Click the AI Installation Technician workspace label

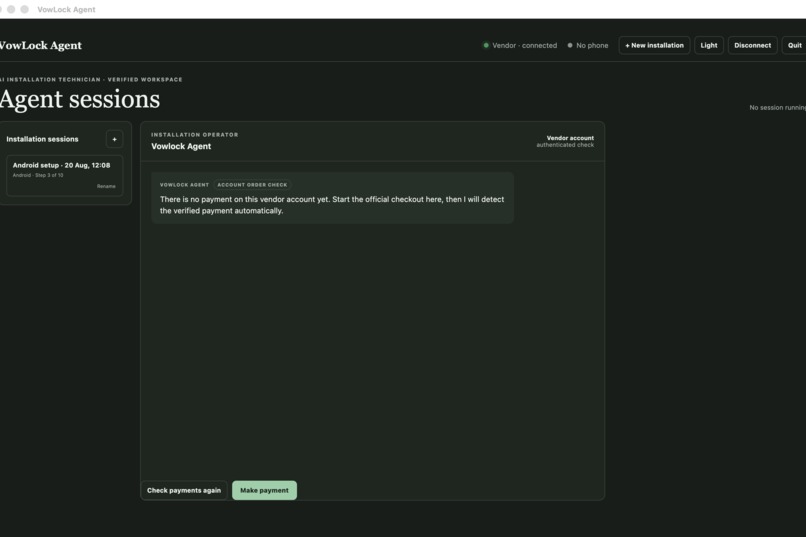point(91,79)
